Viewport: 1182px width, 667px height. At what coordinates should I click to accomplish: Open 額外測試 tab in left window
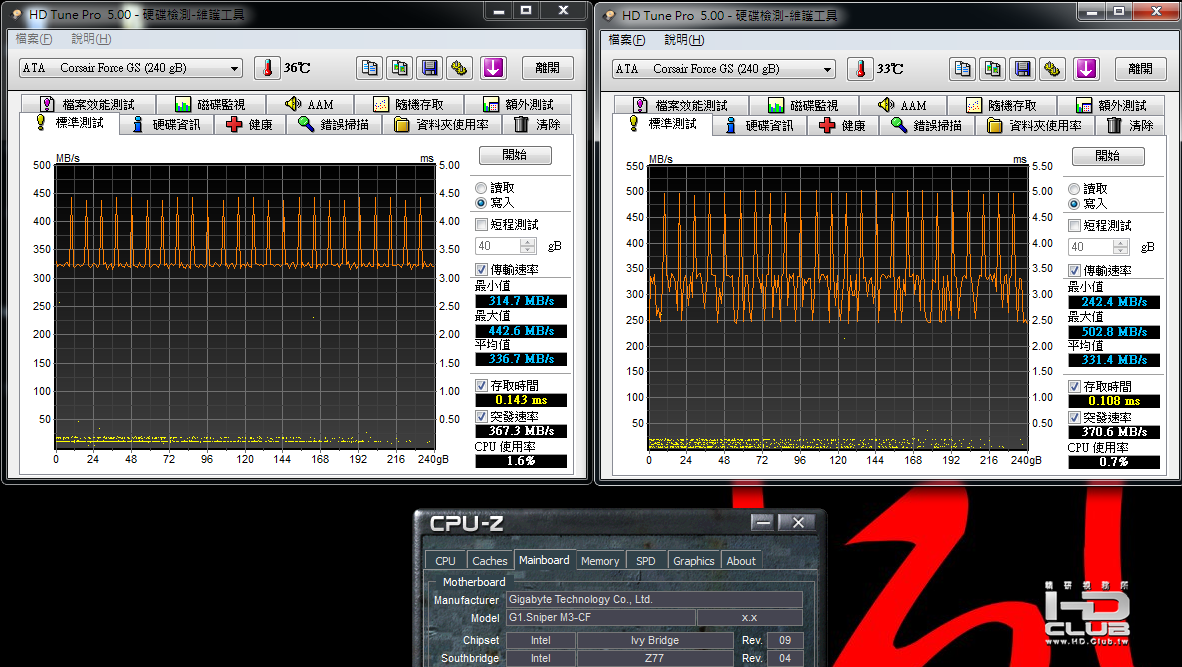519,104
